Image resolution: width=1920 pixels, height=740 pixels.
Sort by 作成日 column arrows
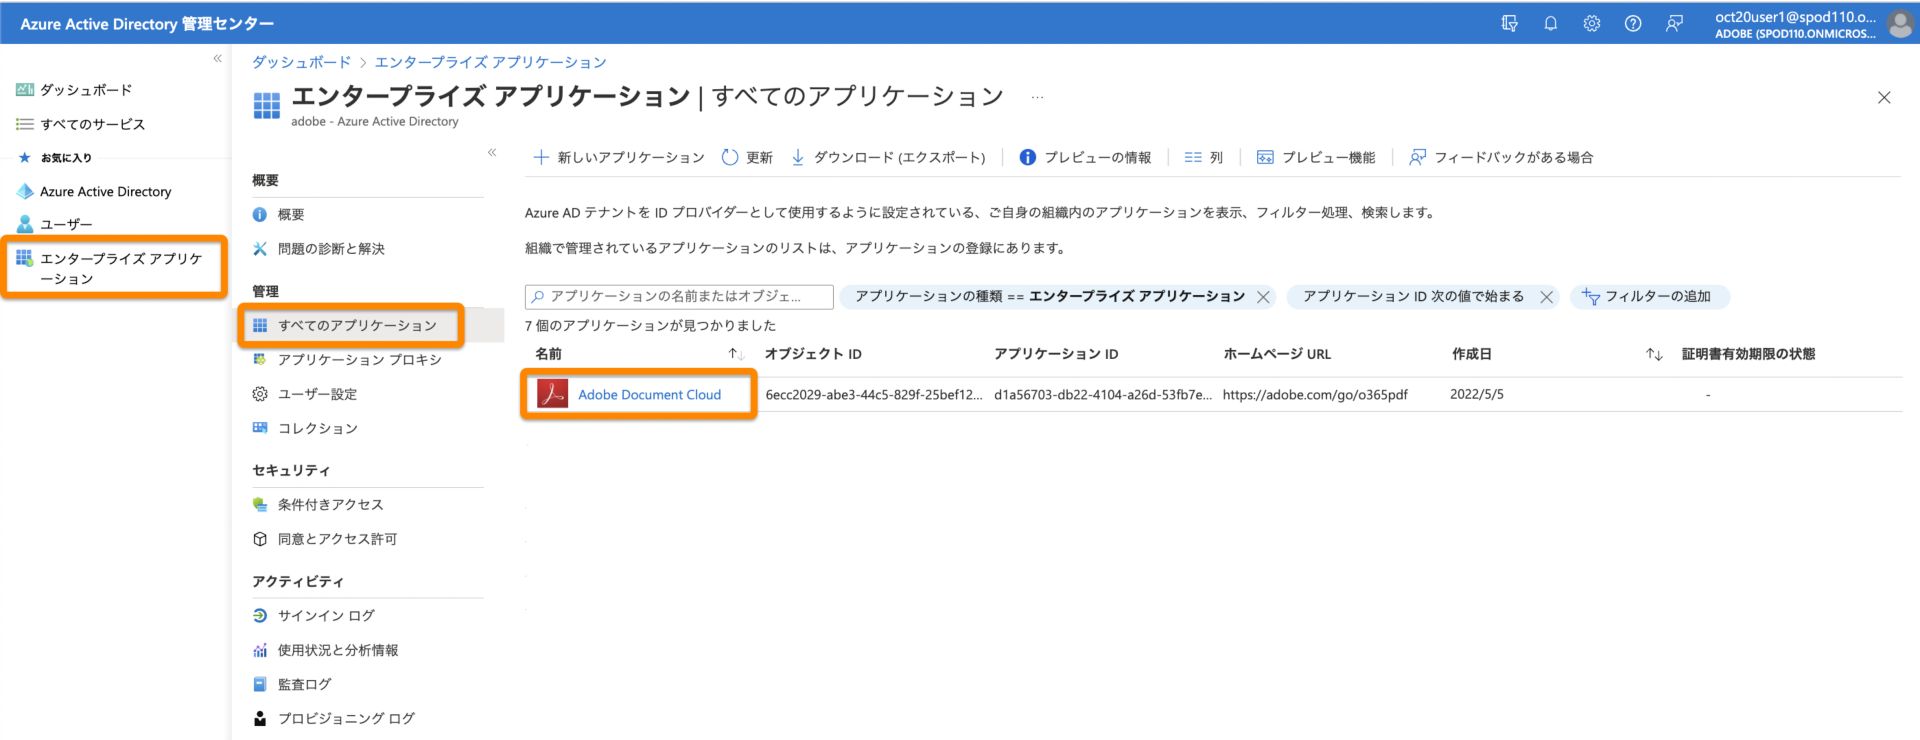click(x=1654, y=354)
